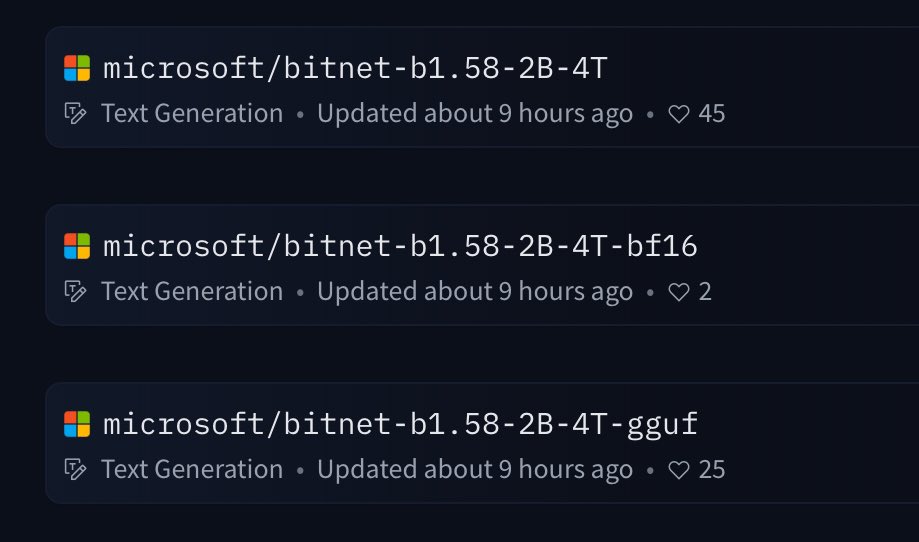Click Text Generation icon on bitnet-b1.58-2B-4T card
Viewport: 919px width, 542px height.
tap(75, 114)
